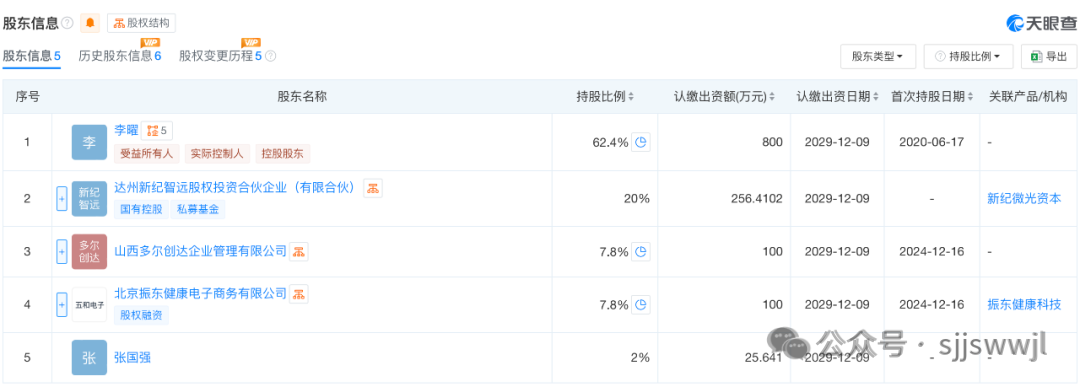Click the help icon beside 股东信息 title
Viewport: 1080px width, 387px height.
pyautogui.click(x=68, y=23)
